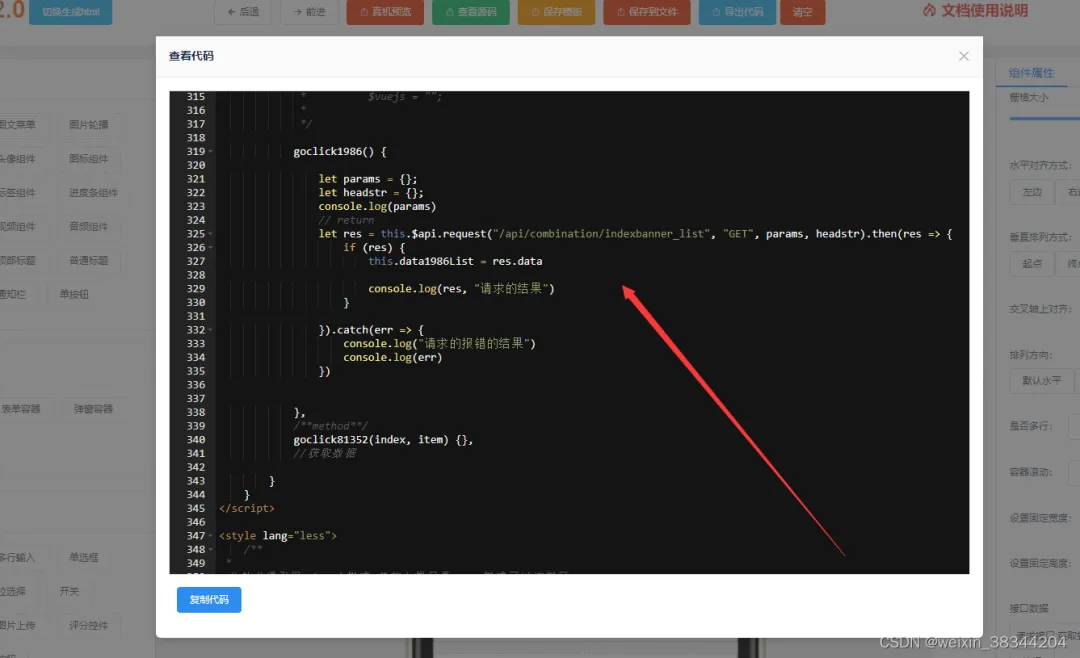
Task: Click line number 340 in the gutter
Action: 196,440
